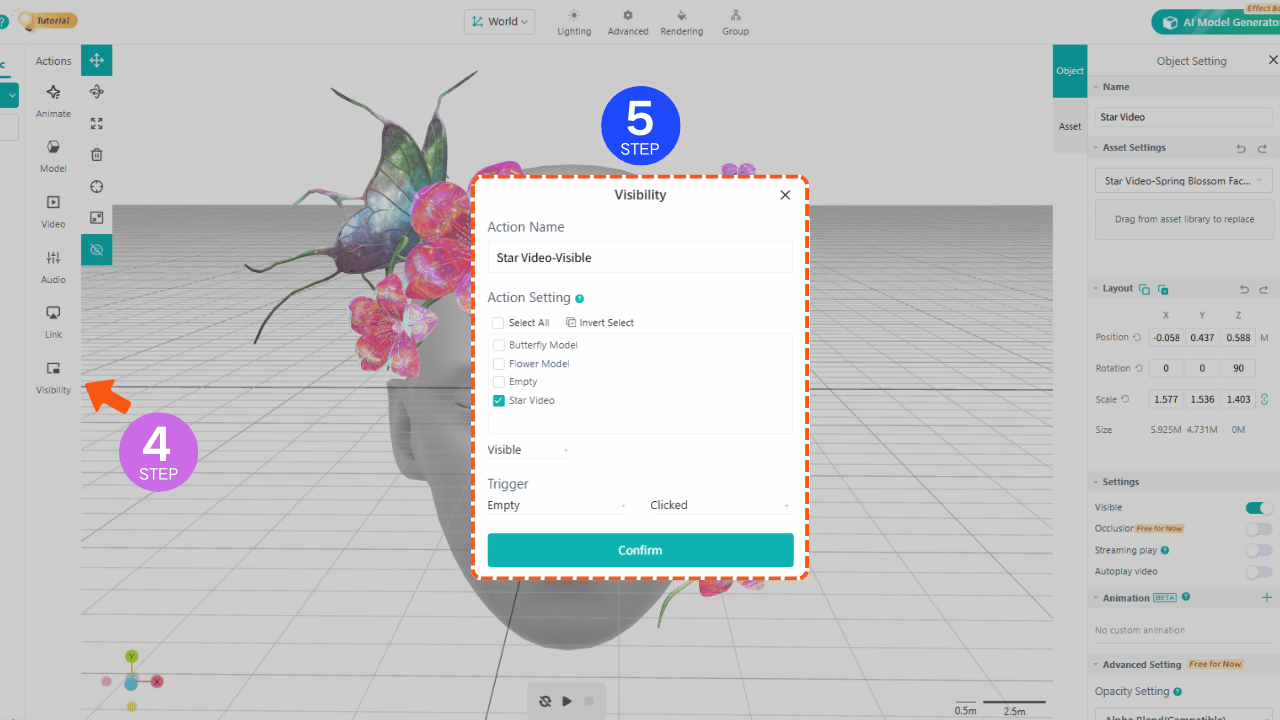Uncheck the Star Video checkbox
The height and width of the screenshot is (720, 1280).
click(498, 400)
